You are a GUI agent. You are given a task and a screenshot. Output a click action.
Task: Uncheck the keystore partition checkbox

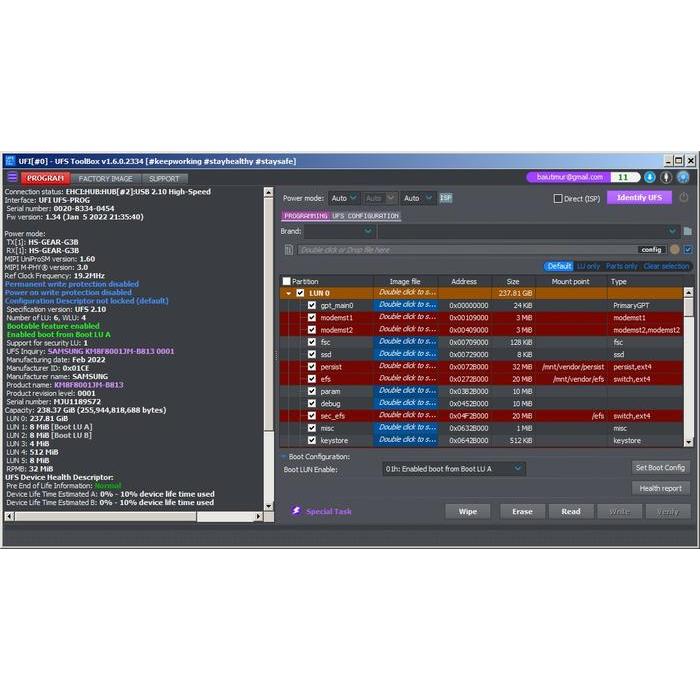coord(312,440)
